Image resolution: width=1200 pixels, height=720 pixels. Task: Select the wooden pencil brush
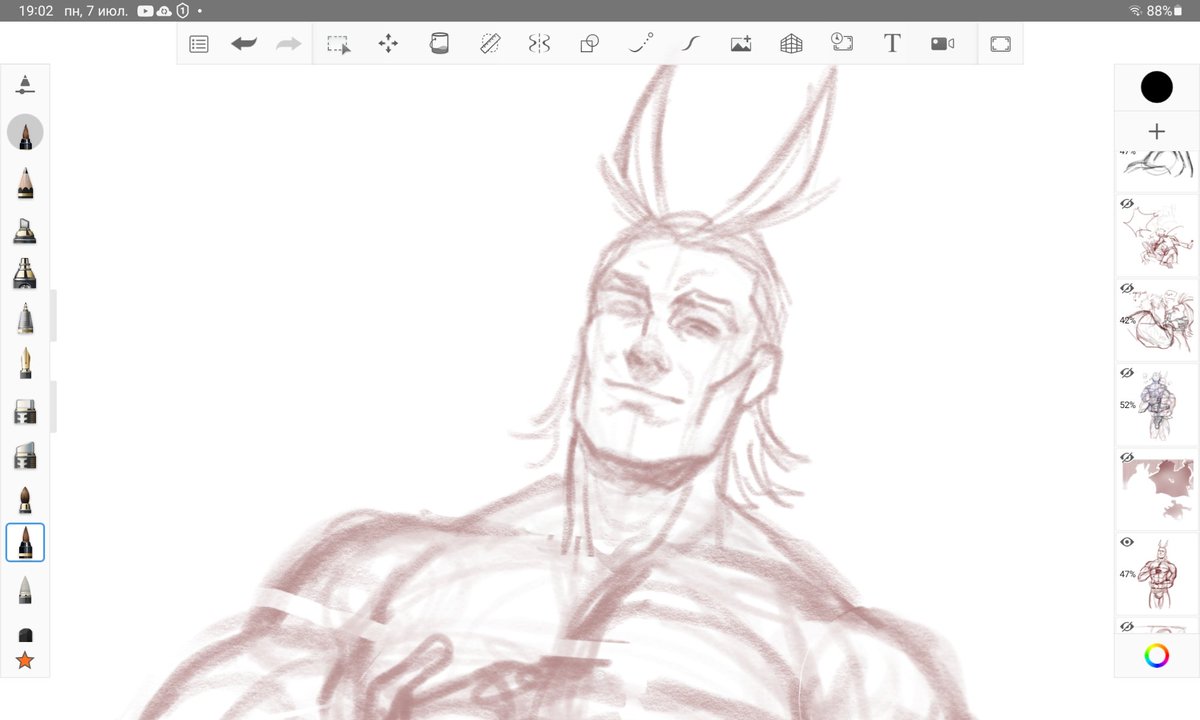25,183
